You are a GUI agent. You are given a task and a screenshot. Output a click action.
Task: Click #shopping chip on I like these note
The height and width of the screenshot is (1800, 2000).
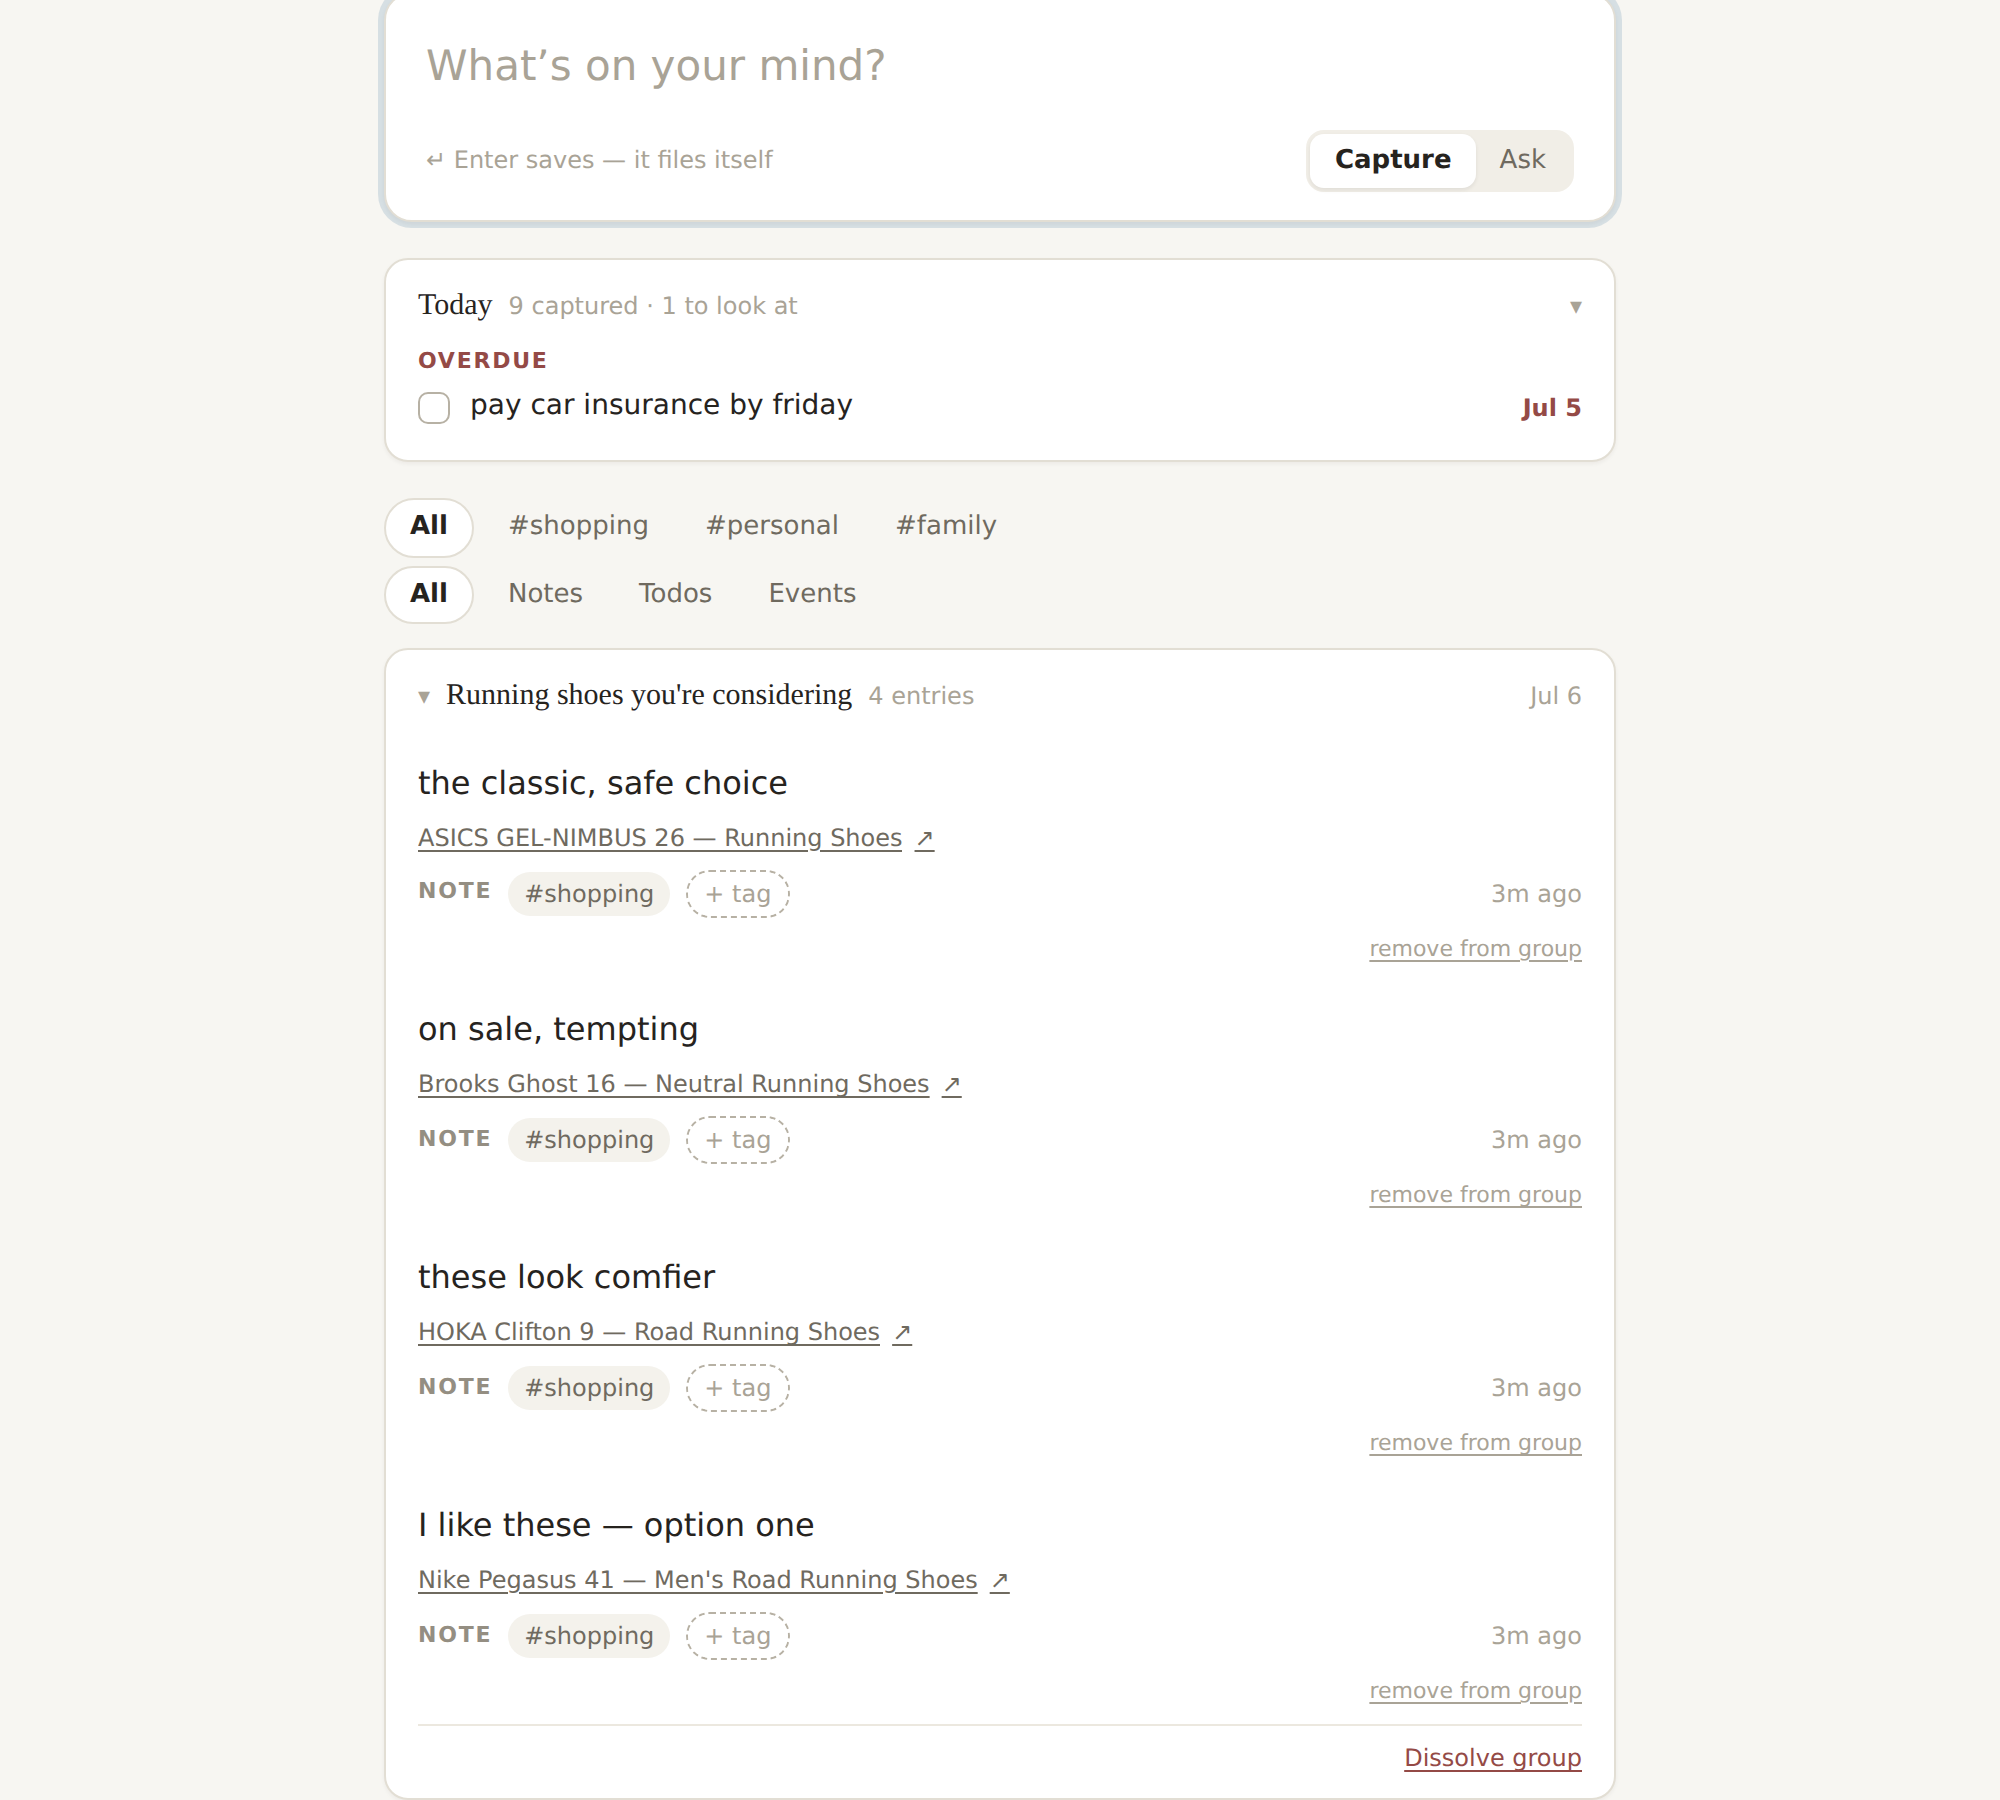pos(589,1636)
